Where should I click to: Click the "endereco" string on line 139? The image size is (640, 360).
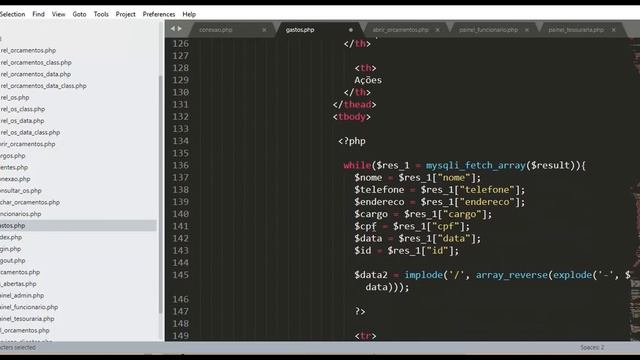coord(487,202)
